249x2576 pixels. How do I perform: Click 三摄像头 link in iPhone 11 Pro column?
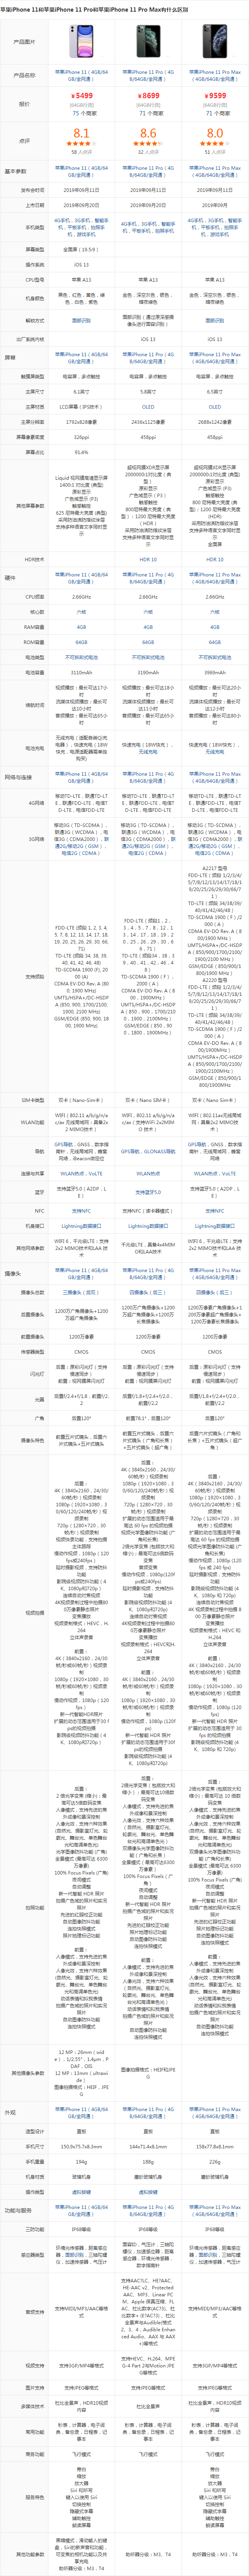click(148, 1292)
